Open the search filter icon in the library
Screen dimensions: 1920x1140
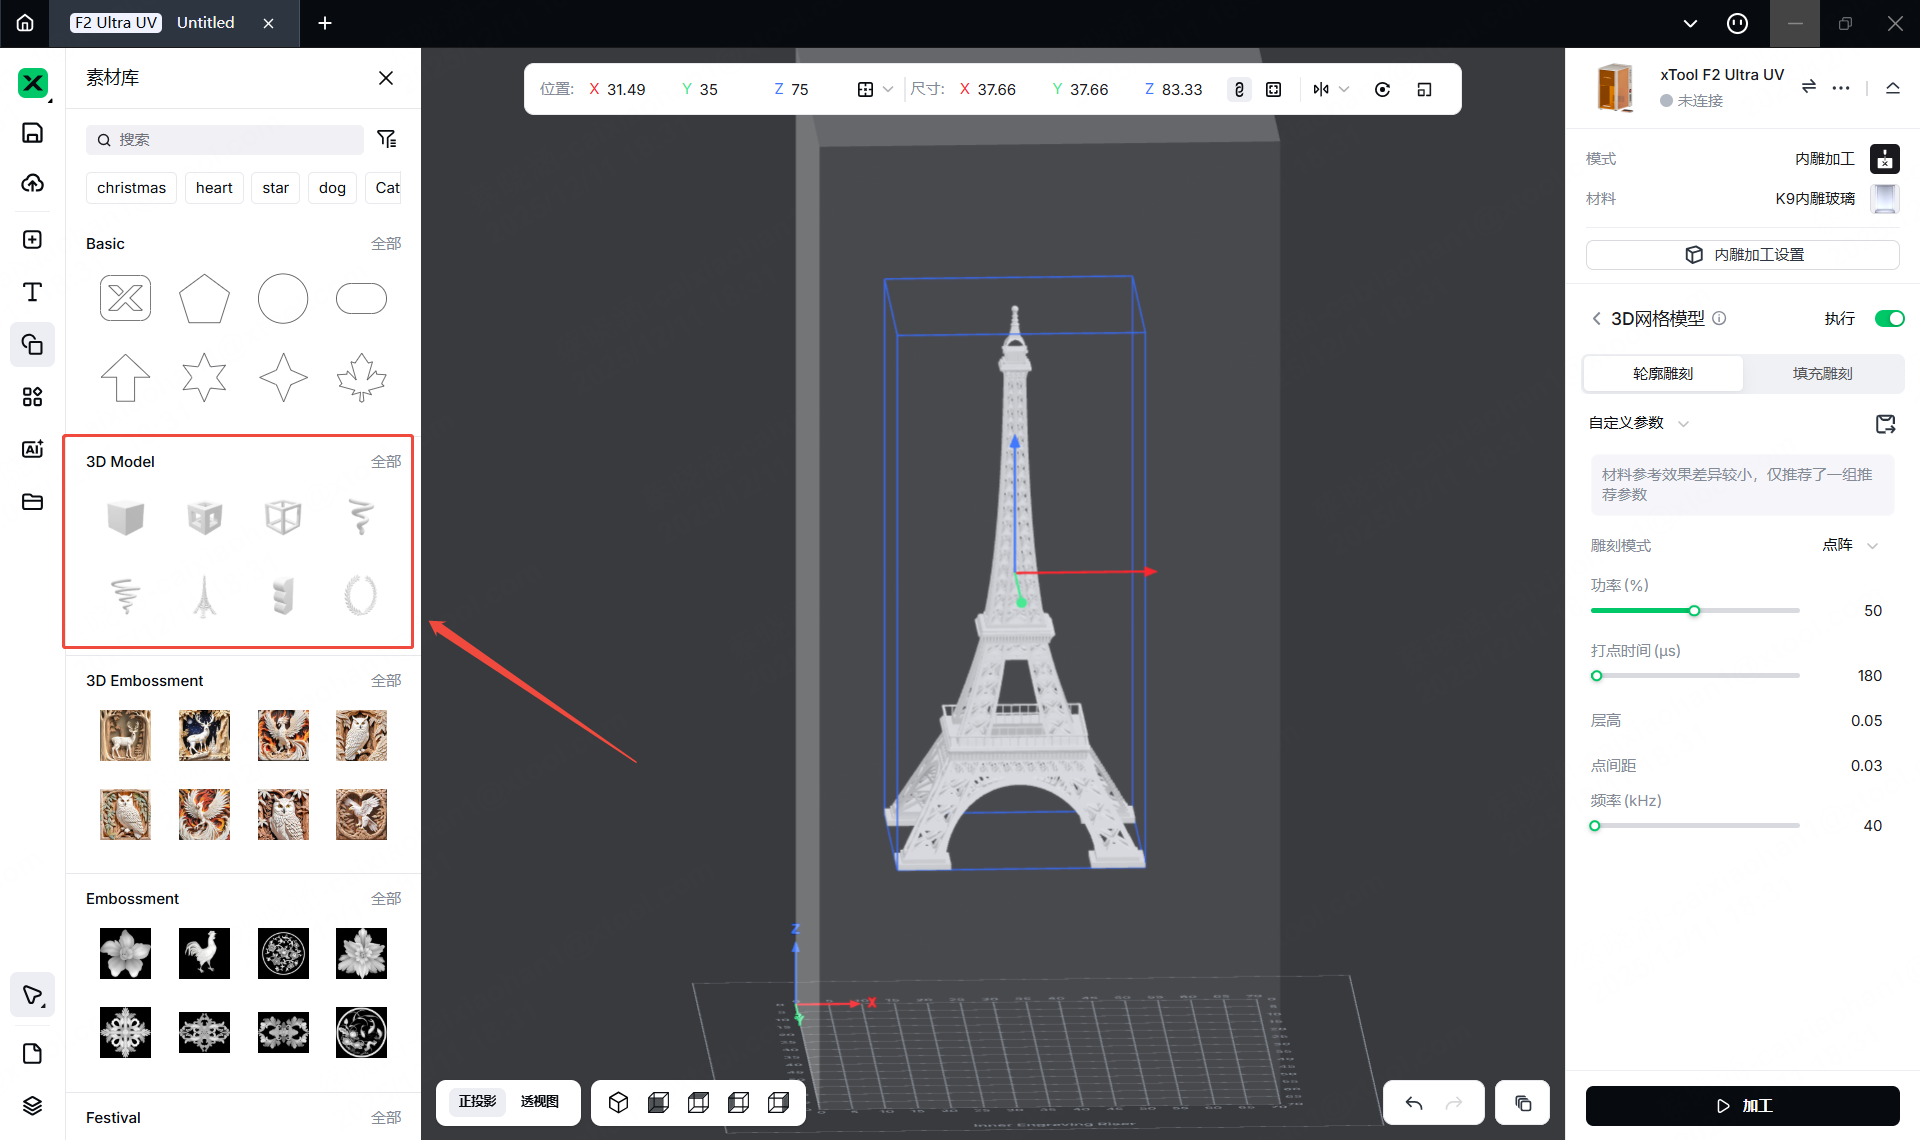point(387,139)
